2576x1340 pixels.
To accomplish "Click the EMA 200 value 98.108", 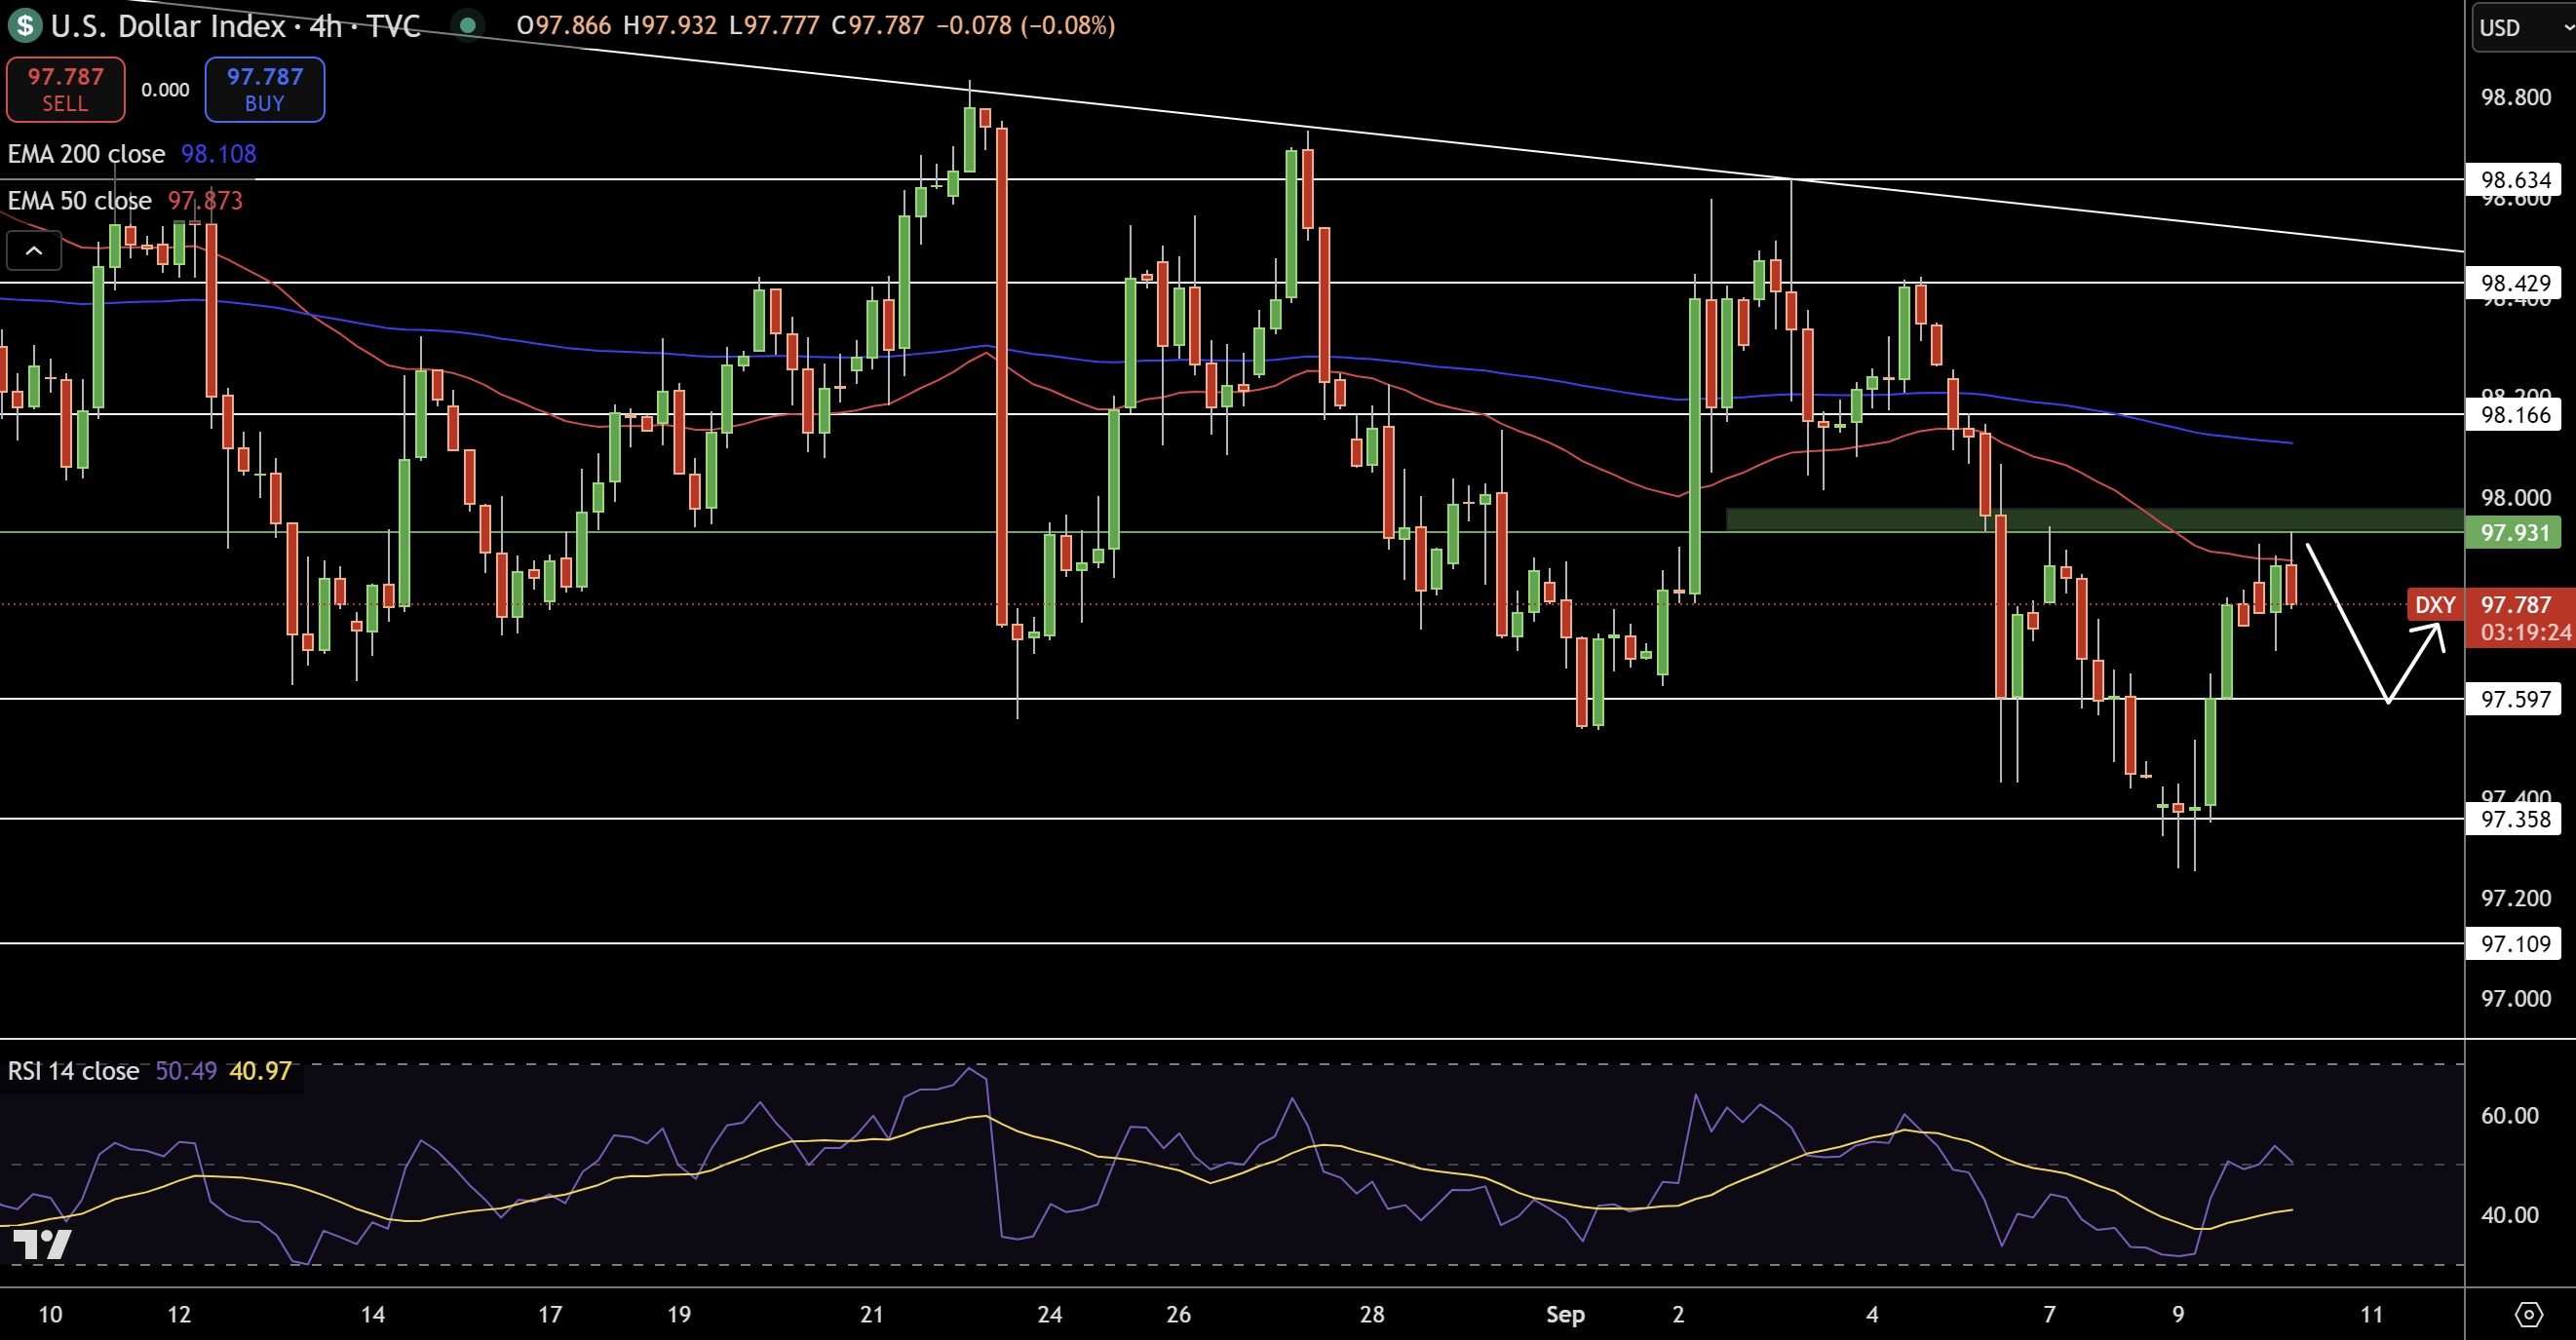I will point(219,154).
